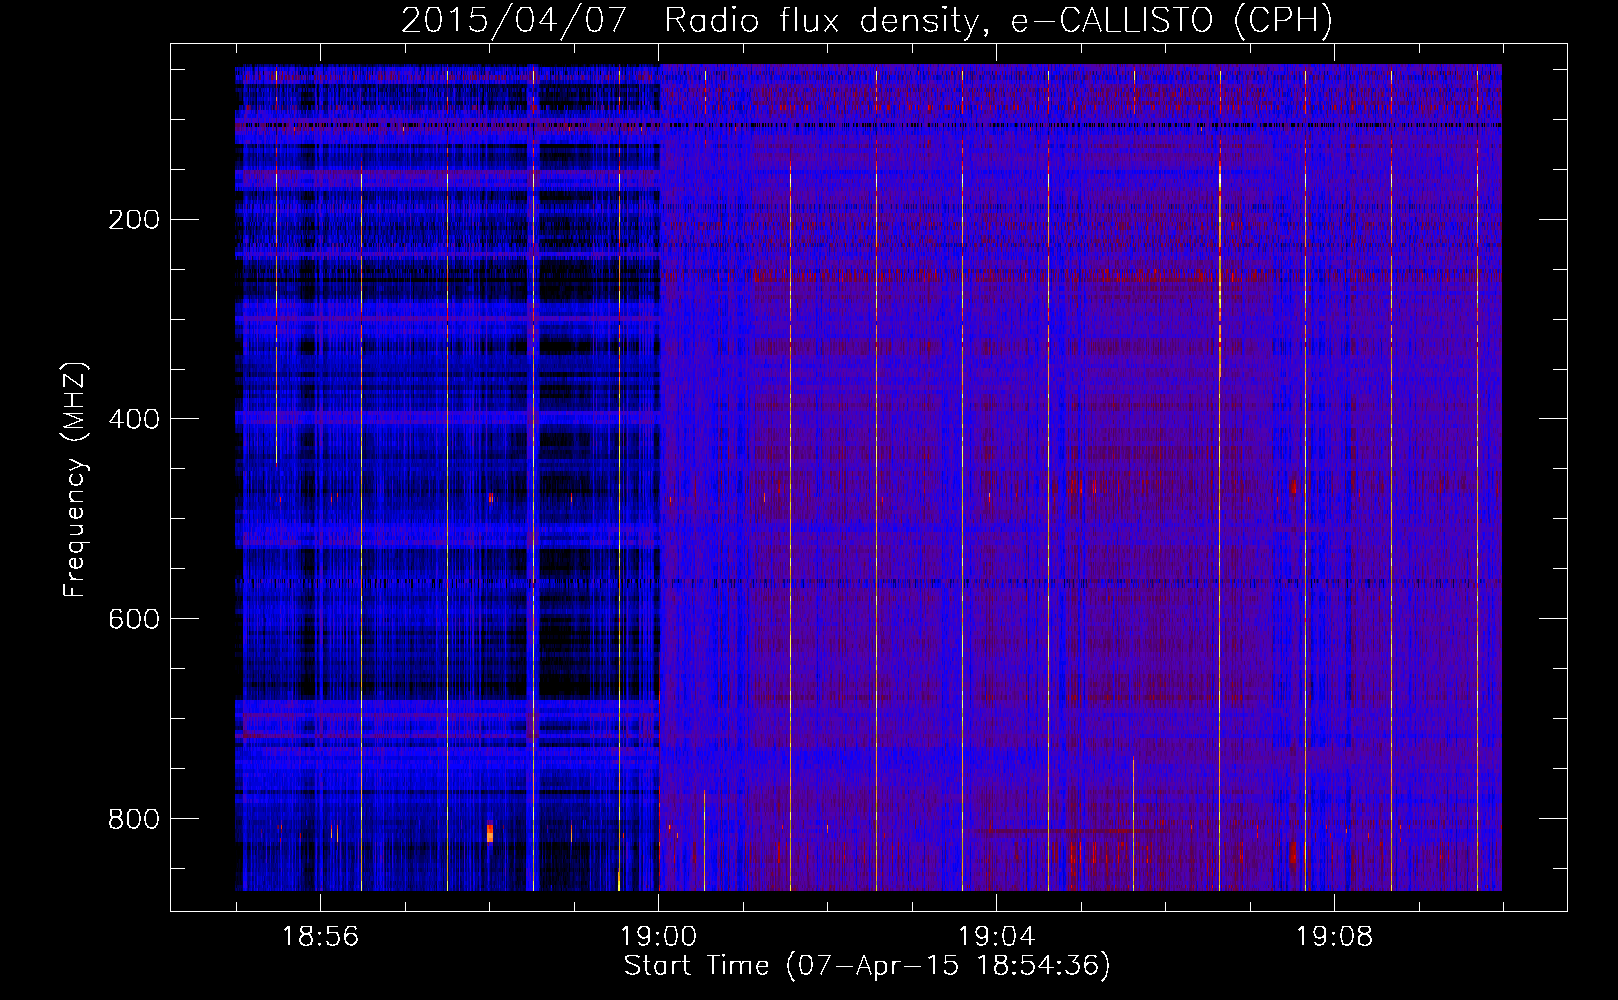Image resolution: width=1618 pixels, height=1000 pixels.
Task: Click the 200 frequency tick label
Action: click(x=134, y=220)
